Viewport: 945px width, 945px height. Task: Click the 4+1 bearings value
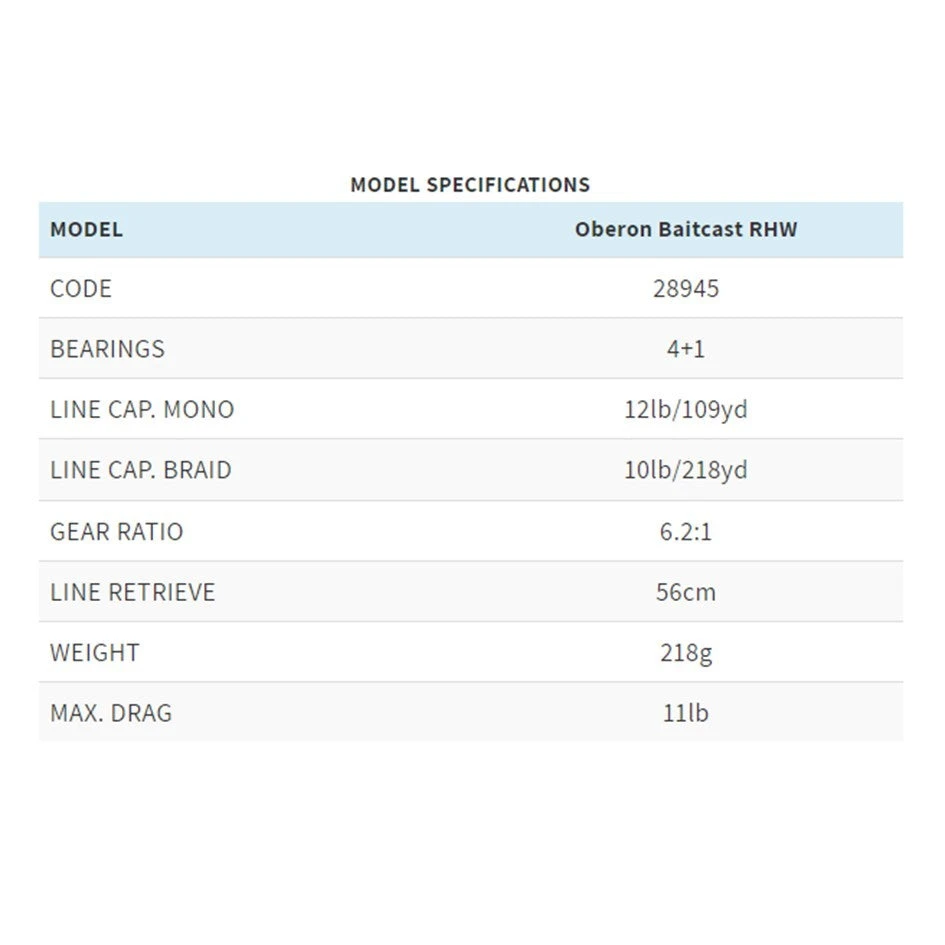point(686,349)
